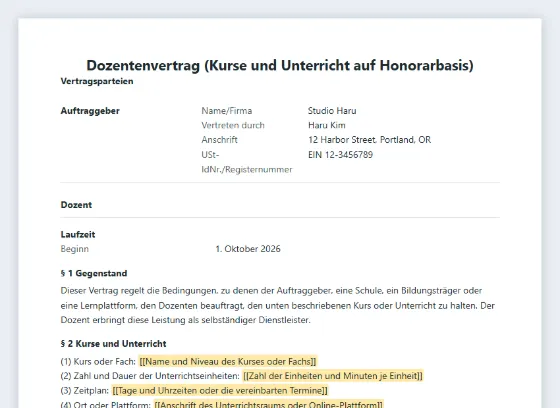Click the "§ 1 Gegenstand" heading
The width and height of the screenshot is (560, 408).
tap(94, 274)
